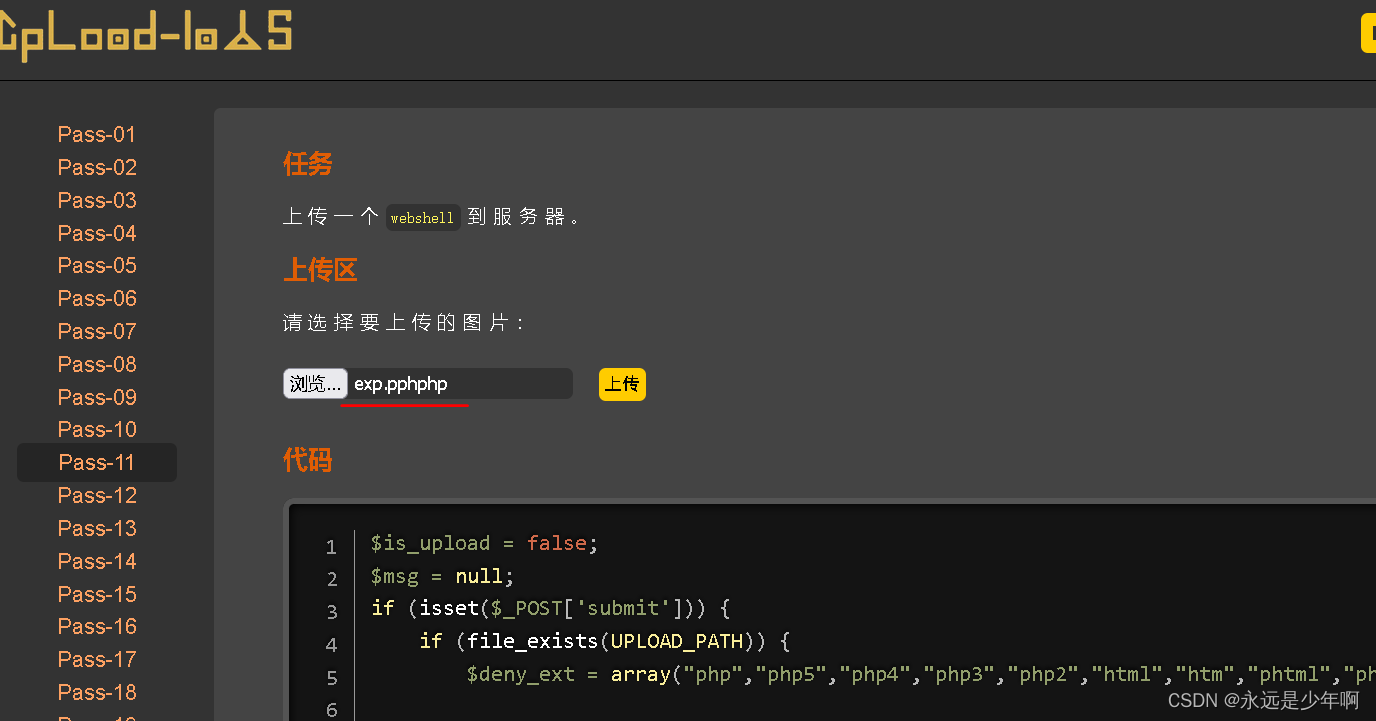Click the file_exists(UPLOAD_PATH) code line
This screenshot has width=1376, height=721.
[605, 641]
